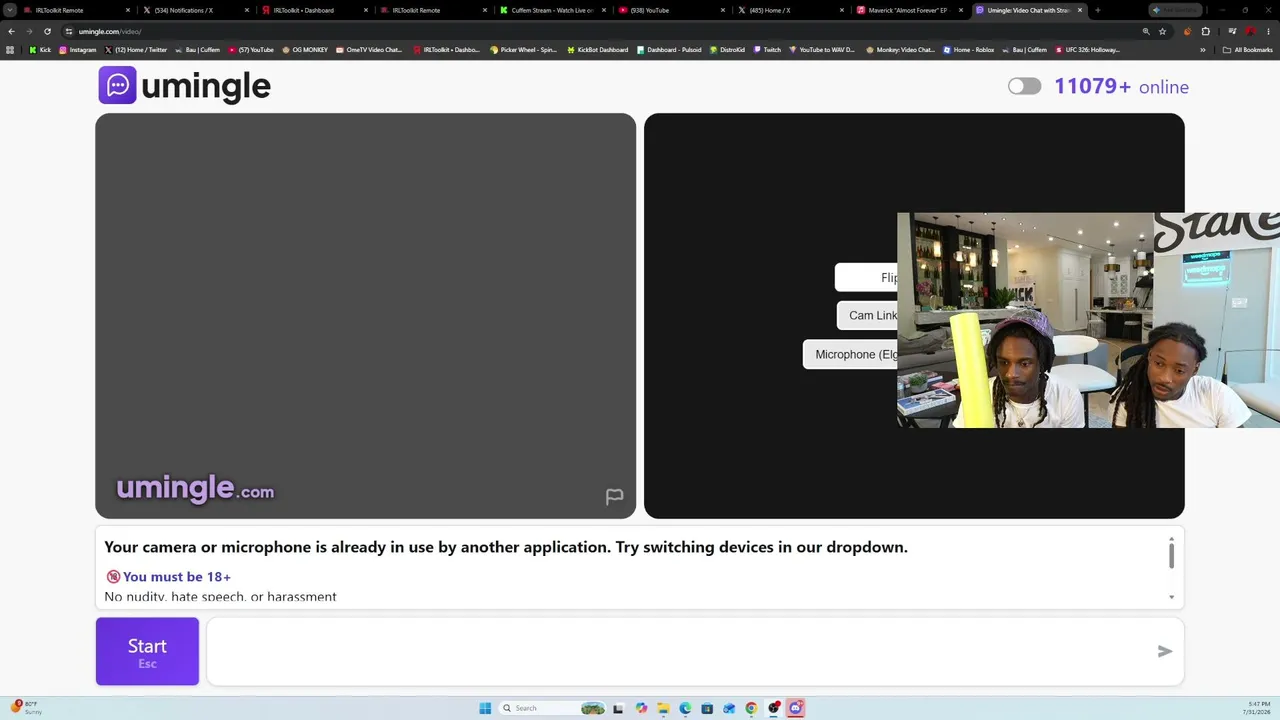1280x720 pixels.
Task: Open Discord from the taskbar
Action: pos(795,708)
